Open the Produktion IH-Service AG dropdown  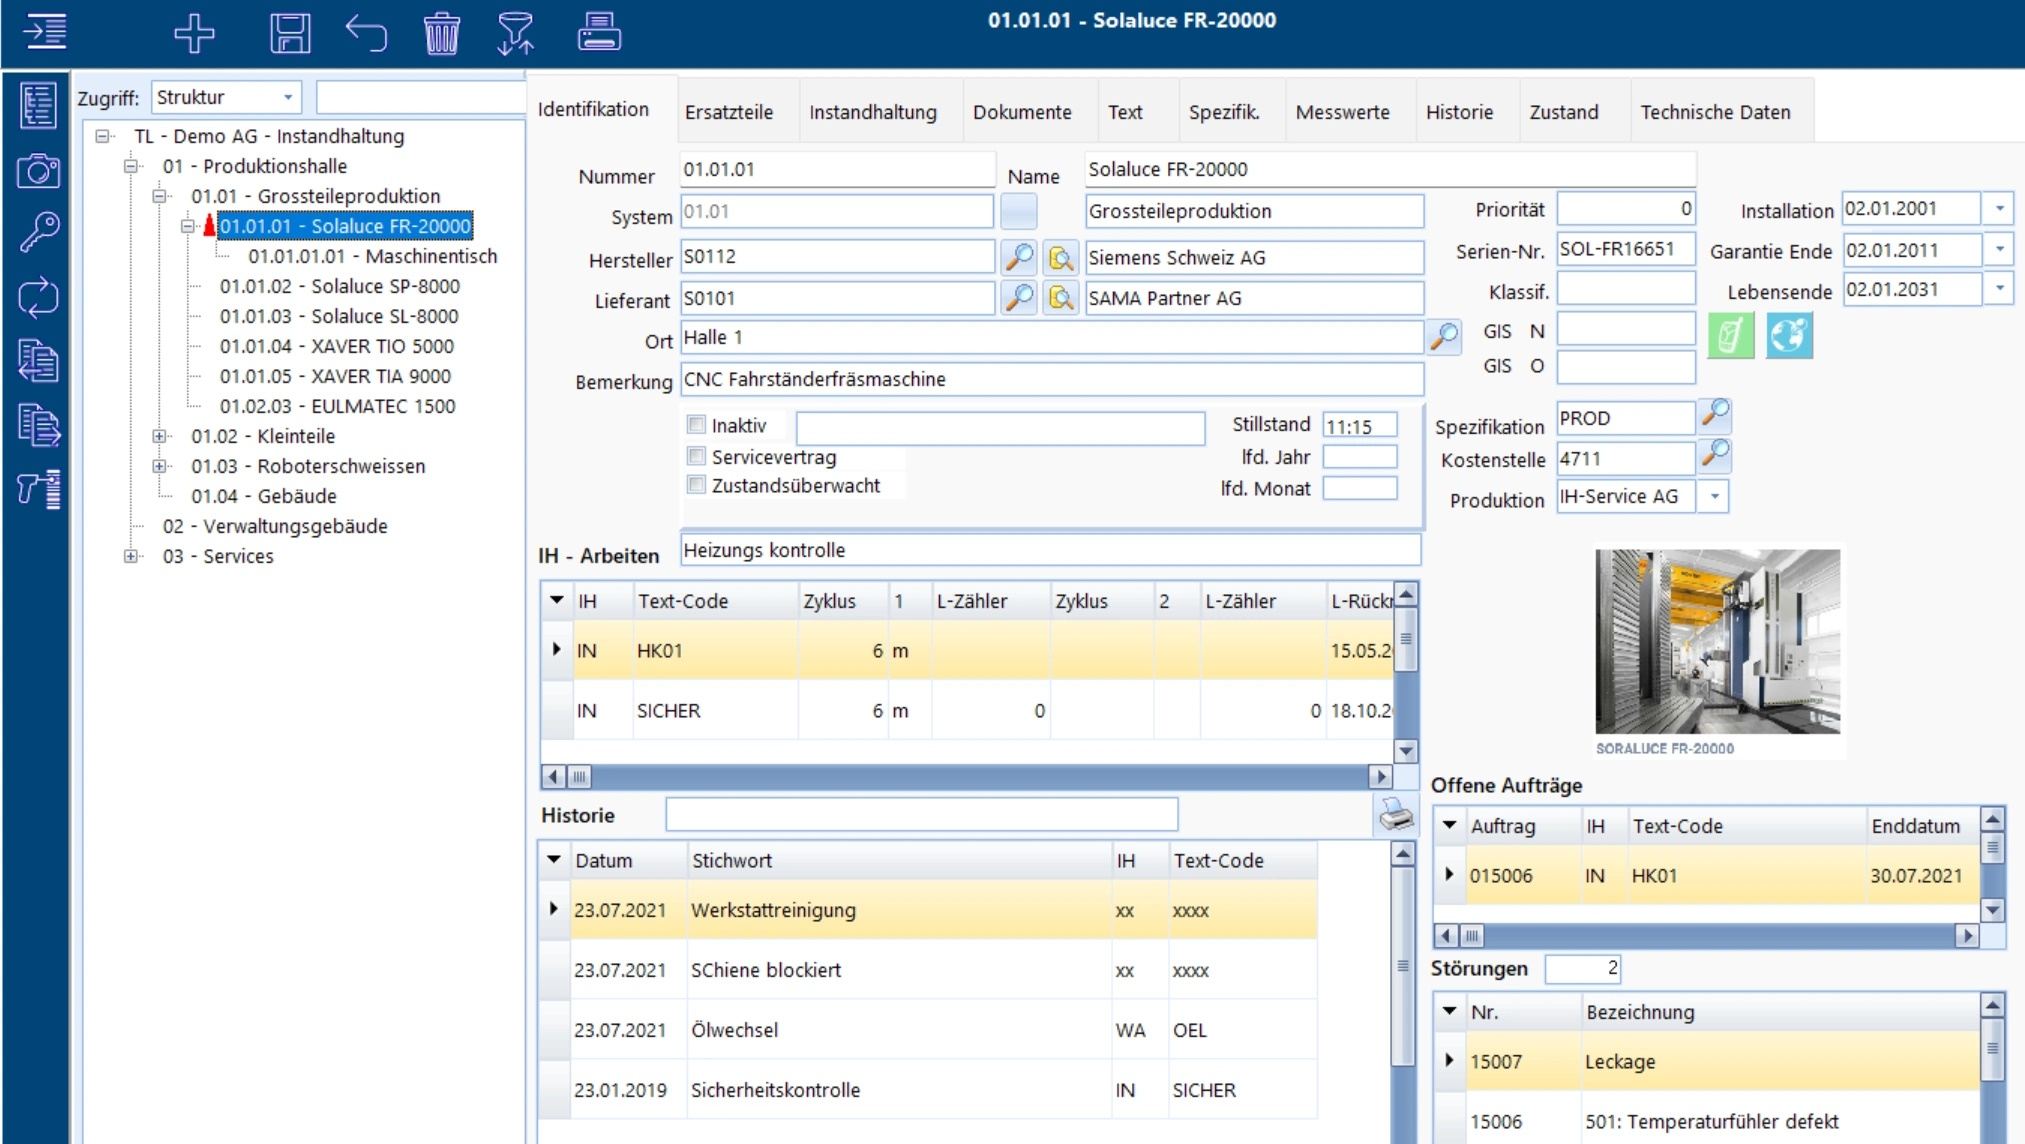pyautogui.click(x=1714, y=497)
